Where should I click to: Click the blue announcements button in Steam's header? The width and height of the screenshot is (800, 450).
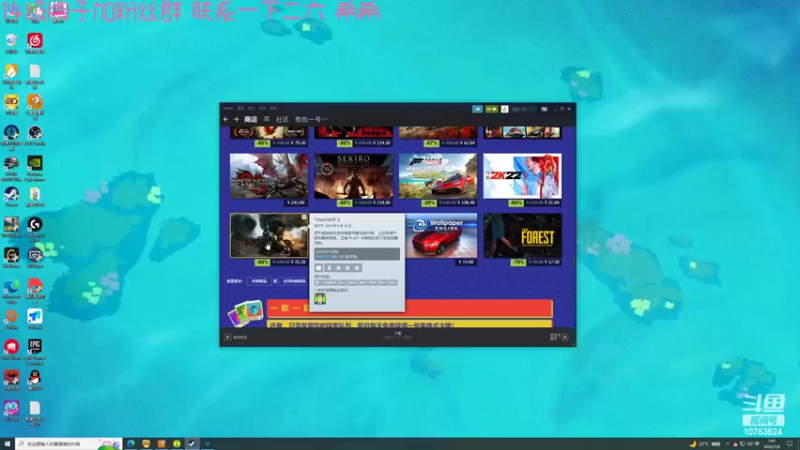477,109
